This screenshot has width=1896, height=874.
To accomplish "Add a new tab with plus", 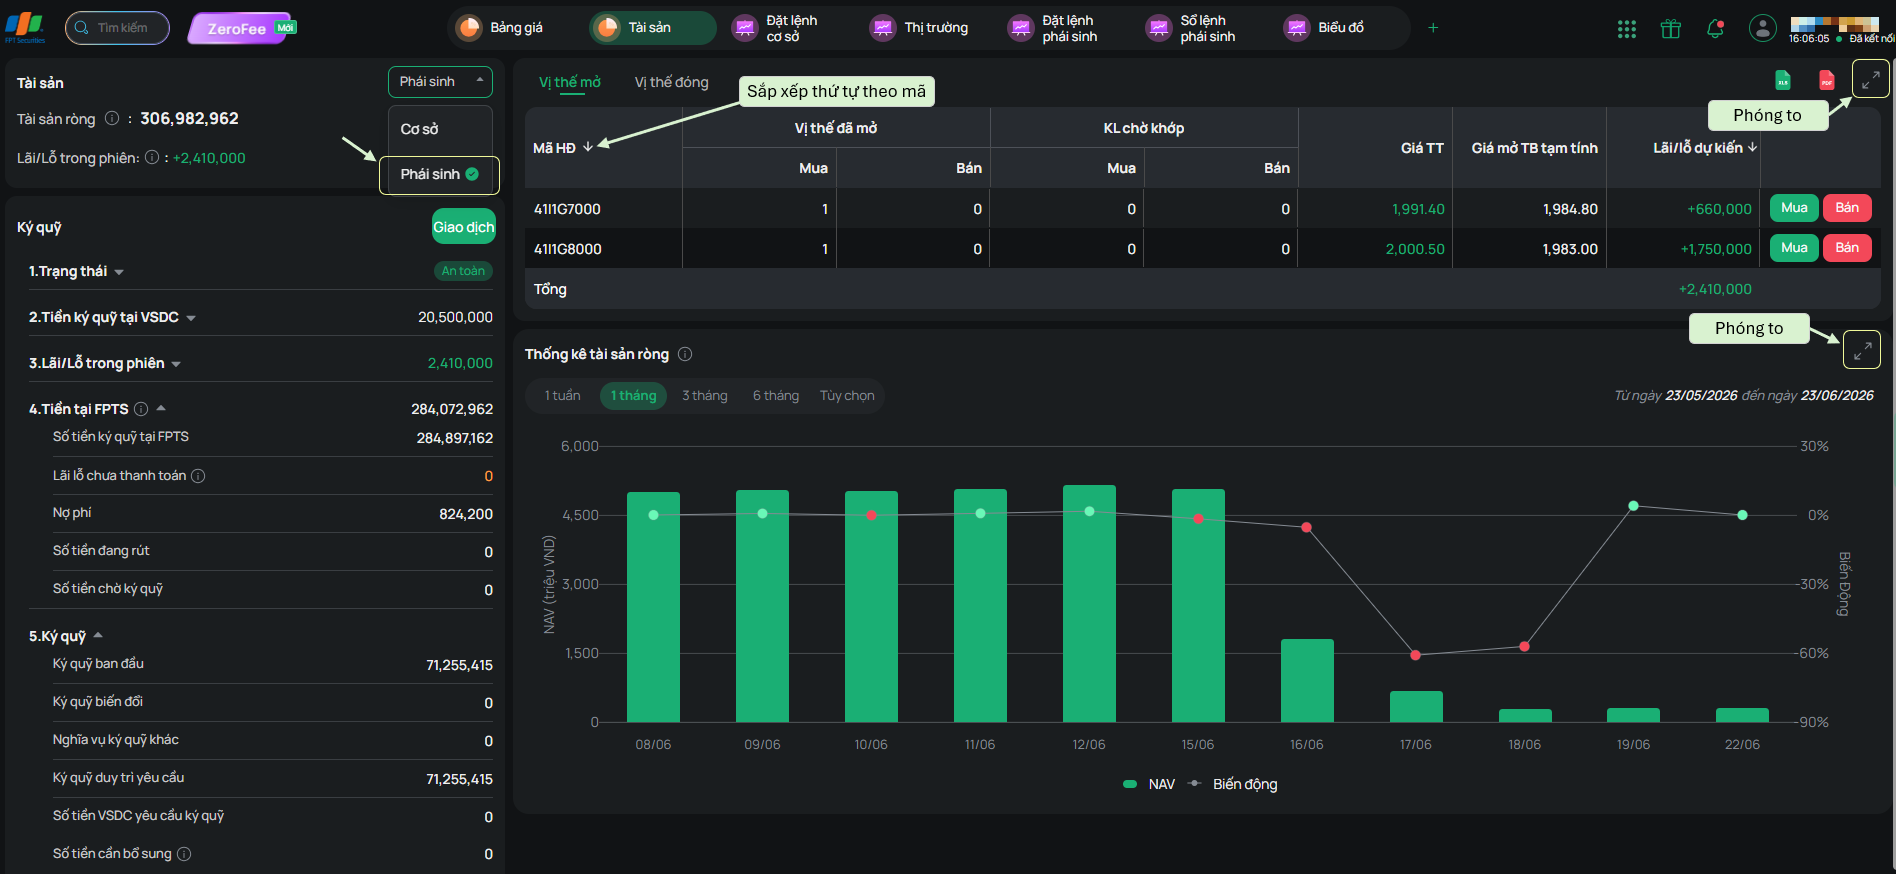I will click(1433, 28).
